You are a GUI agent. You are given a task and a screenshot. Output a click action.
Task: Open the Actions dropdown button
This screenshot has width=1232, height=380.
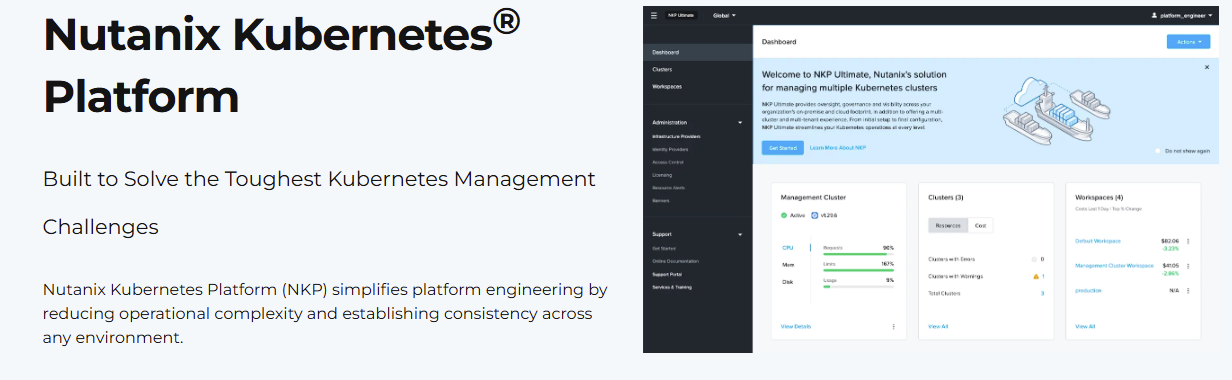(1188, 42)
